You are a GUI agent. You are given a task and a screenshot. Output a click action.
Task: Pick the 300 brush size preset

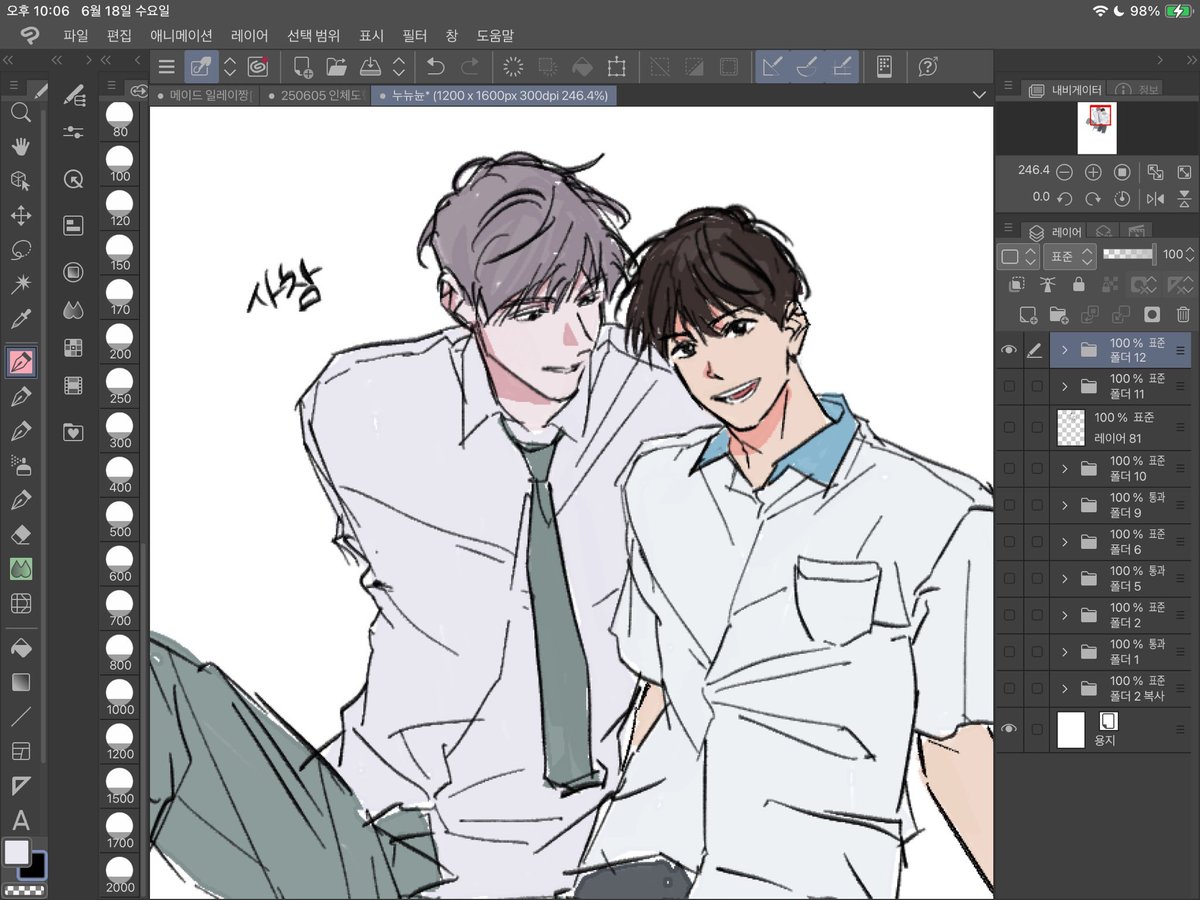(120, 430)
